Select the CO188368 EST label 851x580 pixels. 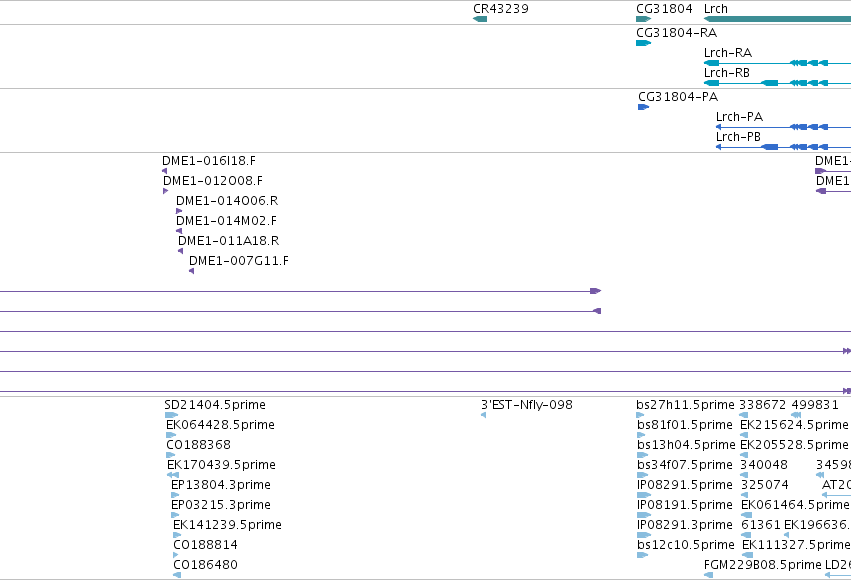point(199,445)
